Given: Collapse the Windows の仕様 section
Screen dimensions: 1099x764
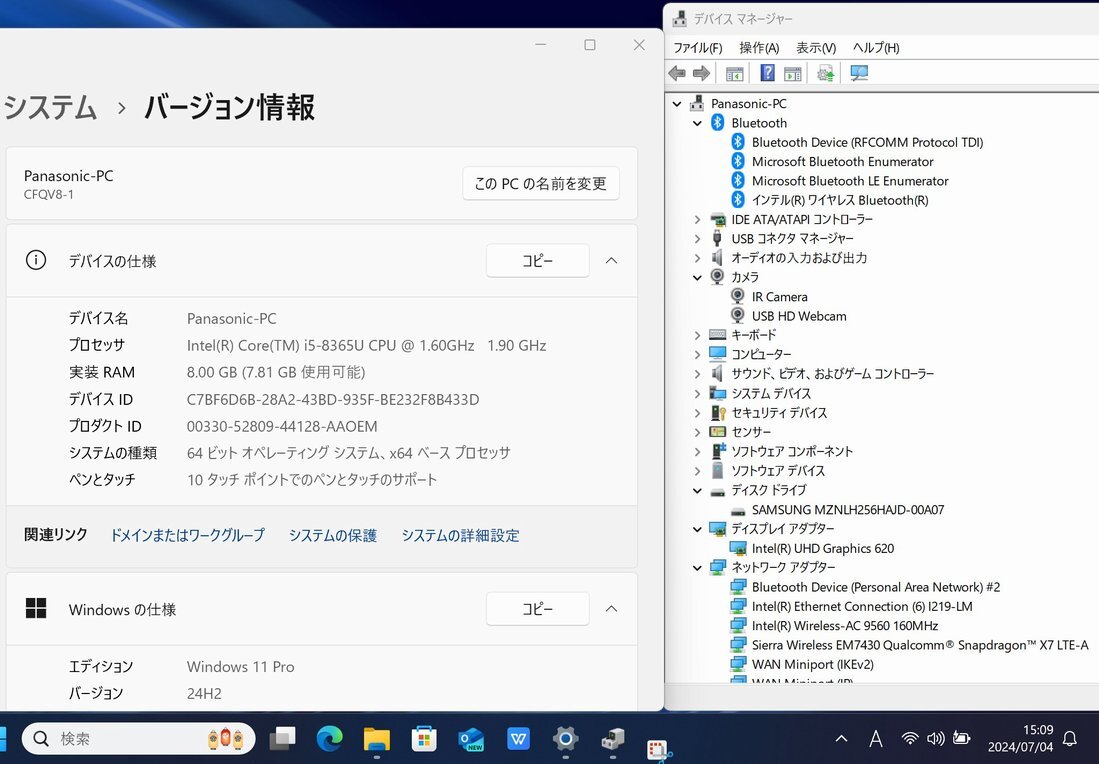Looking at the screenshot, I should (611, 608).
